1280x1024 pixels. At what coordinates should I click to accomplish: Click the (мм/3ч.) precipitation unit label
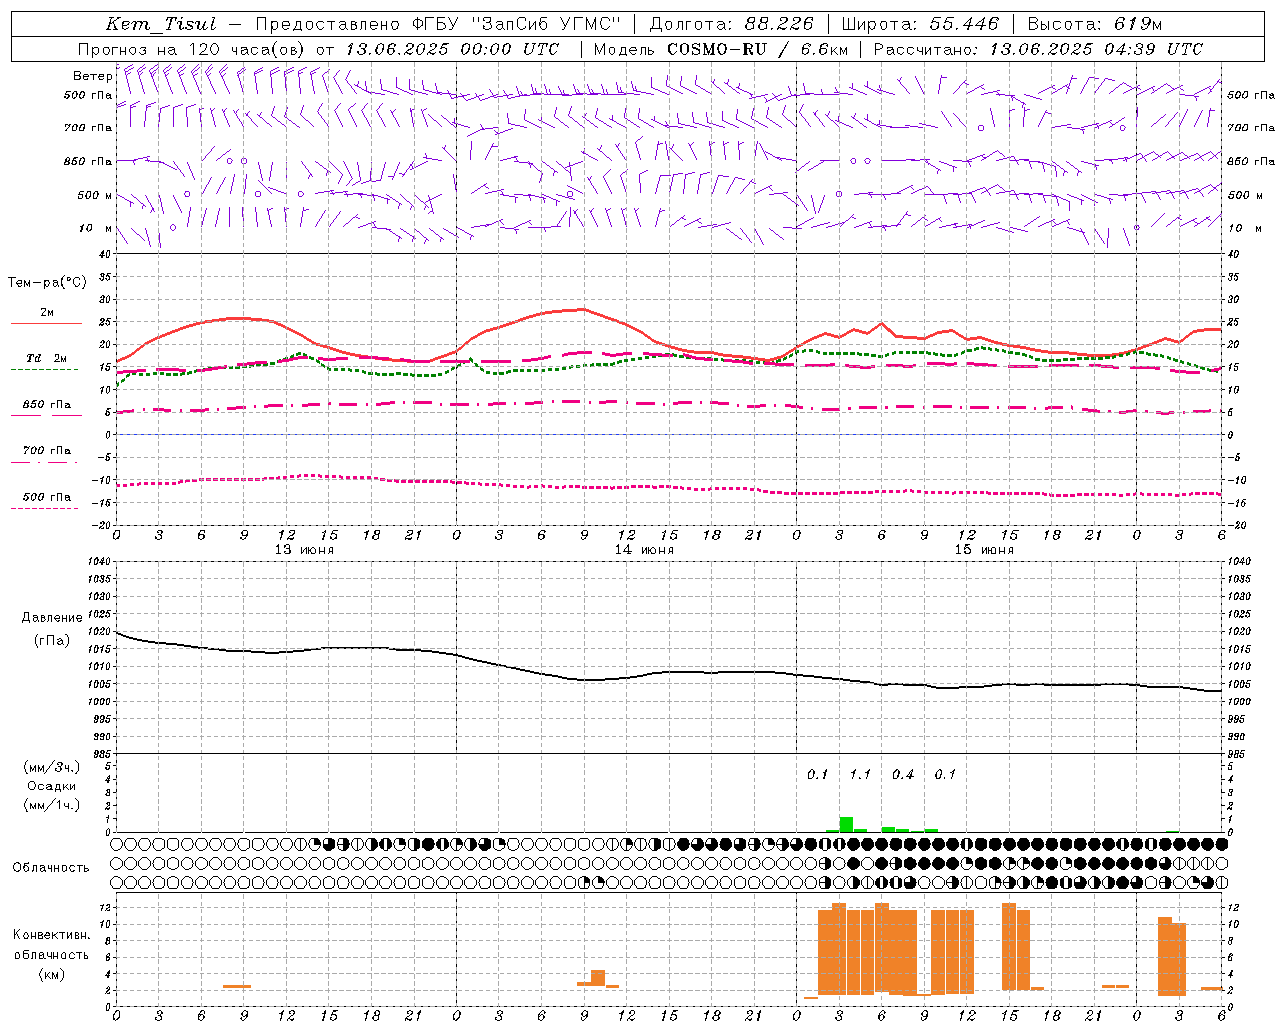(52, 767)
